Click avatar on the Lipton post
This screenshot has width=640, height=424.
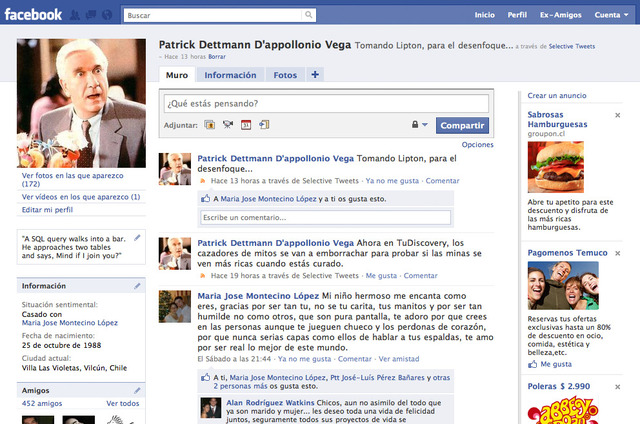pos(175,169)
